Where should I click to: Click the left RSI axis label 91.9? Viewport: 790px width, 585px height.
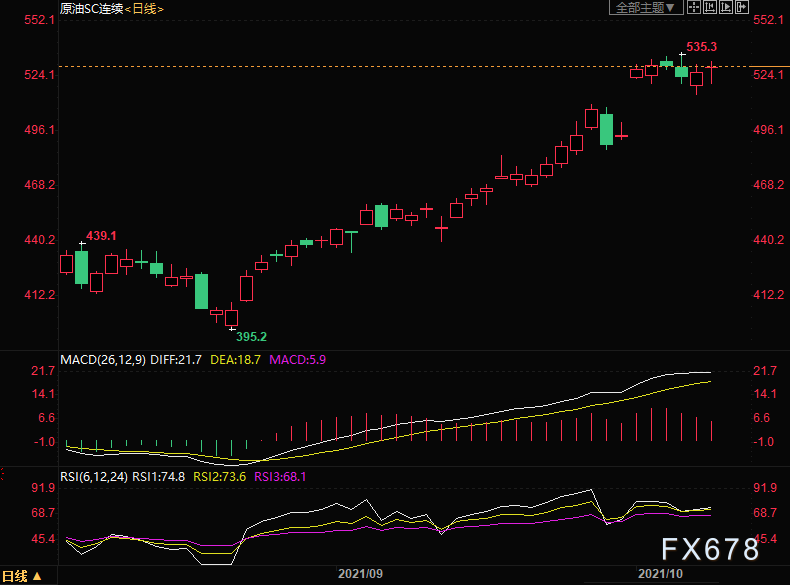(x=43, y=488)
